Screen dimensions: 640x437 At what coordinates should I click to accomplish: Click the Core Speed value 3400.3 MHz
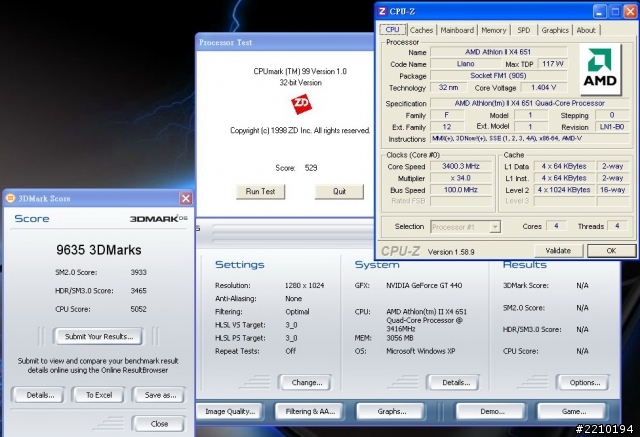pos(461,166)
